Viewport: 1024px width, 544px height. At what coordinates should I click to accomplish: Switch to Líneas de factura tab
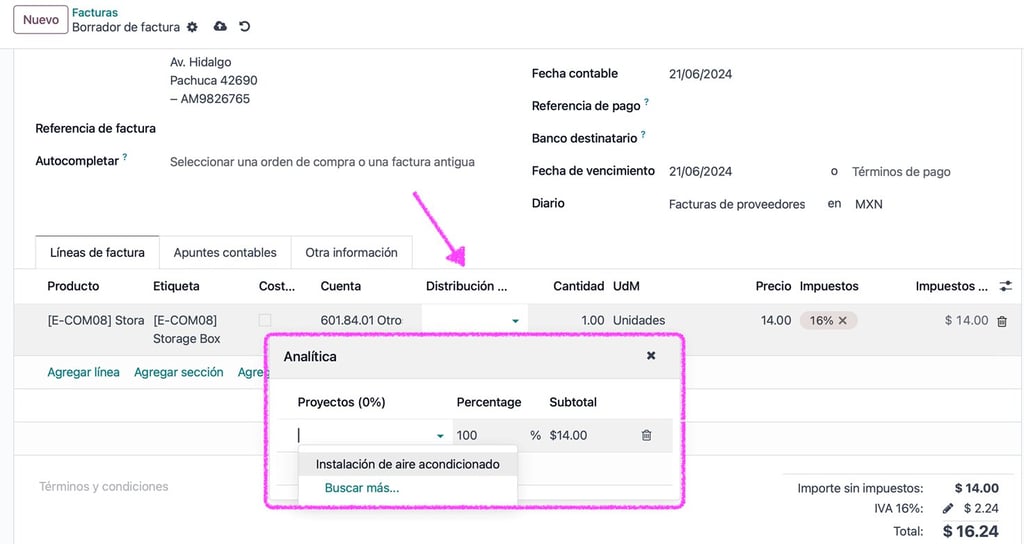pyautogui.click(x=97, y=253)
